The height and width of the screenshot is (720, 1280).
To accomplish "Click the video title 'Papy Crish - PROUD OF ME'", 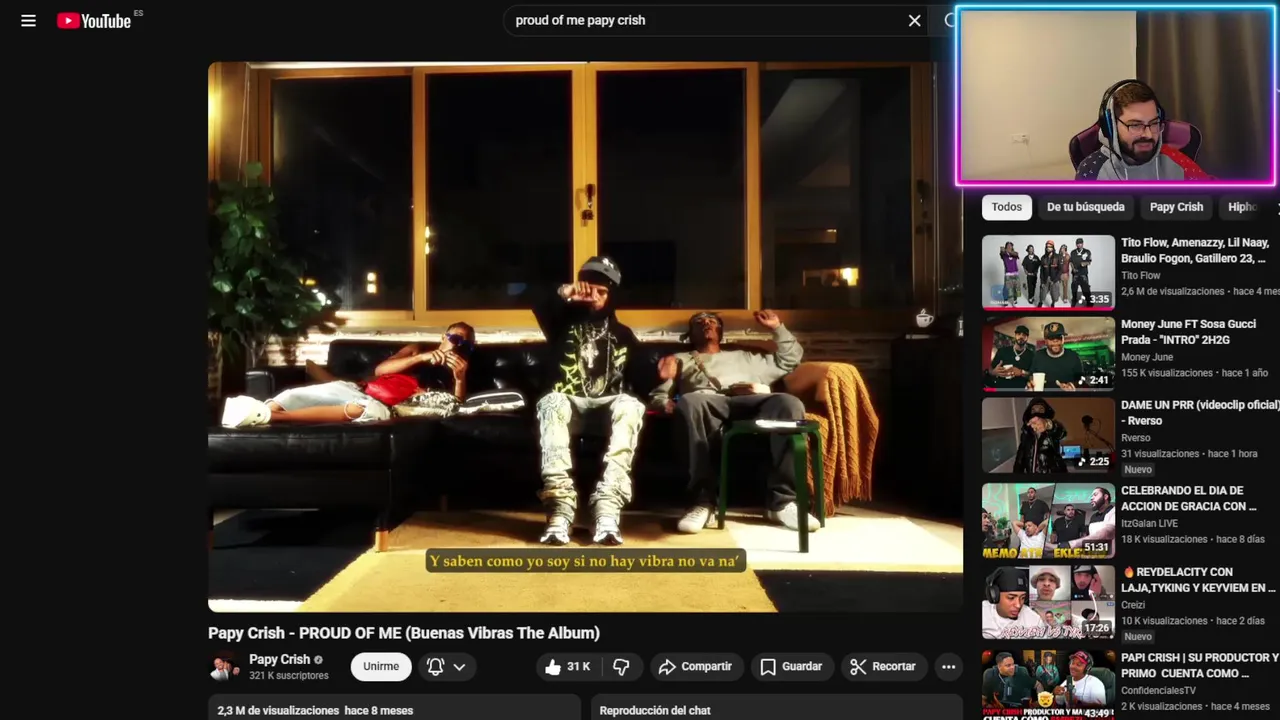I will tap(404, 633).
